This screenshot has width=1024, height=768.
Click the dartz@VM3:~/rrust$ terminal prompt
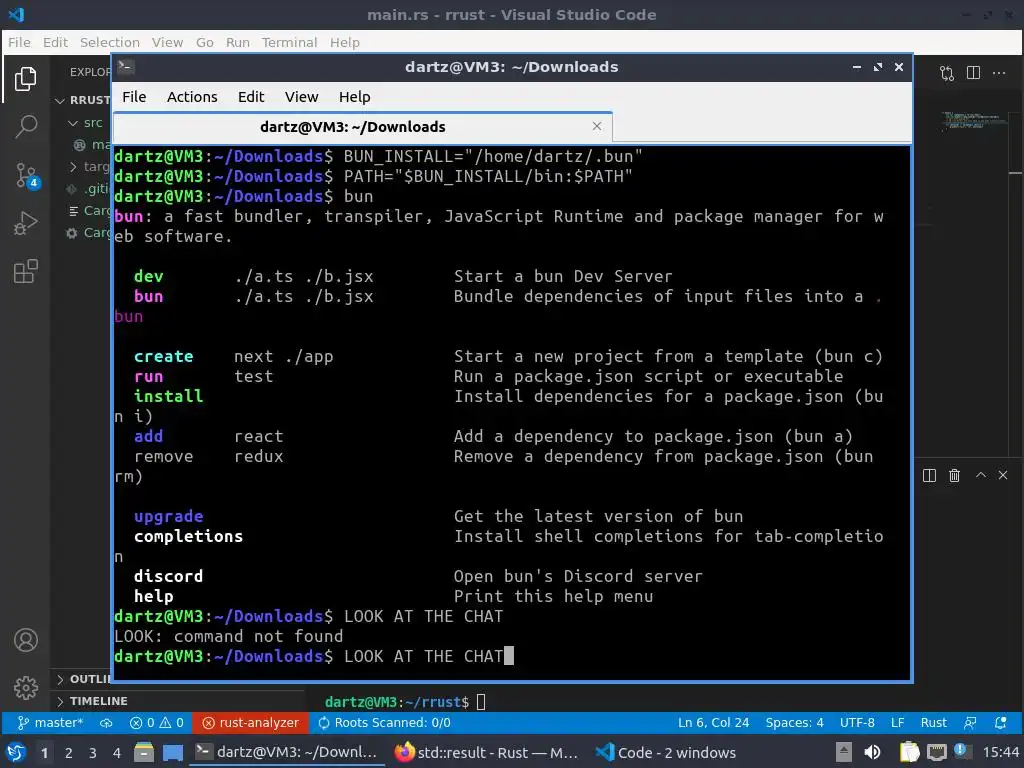point(397,702)
